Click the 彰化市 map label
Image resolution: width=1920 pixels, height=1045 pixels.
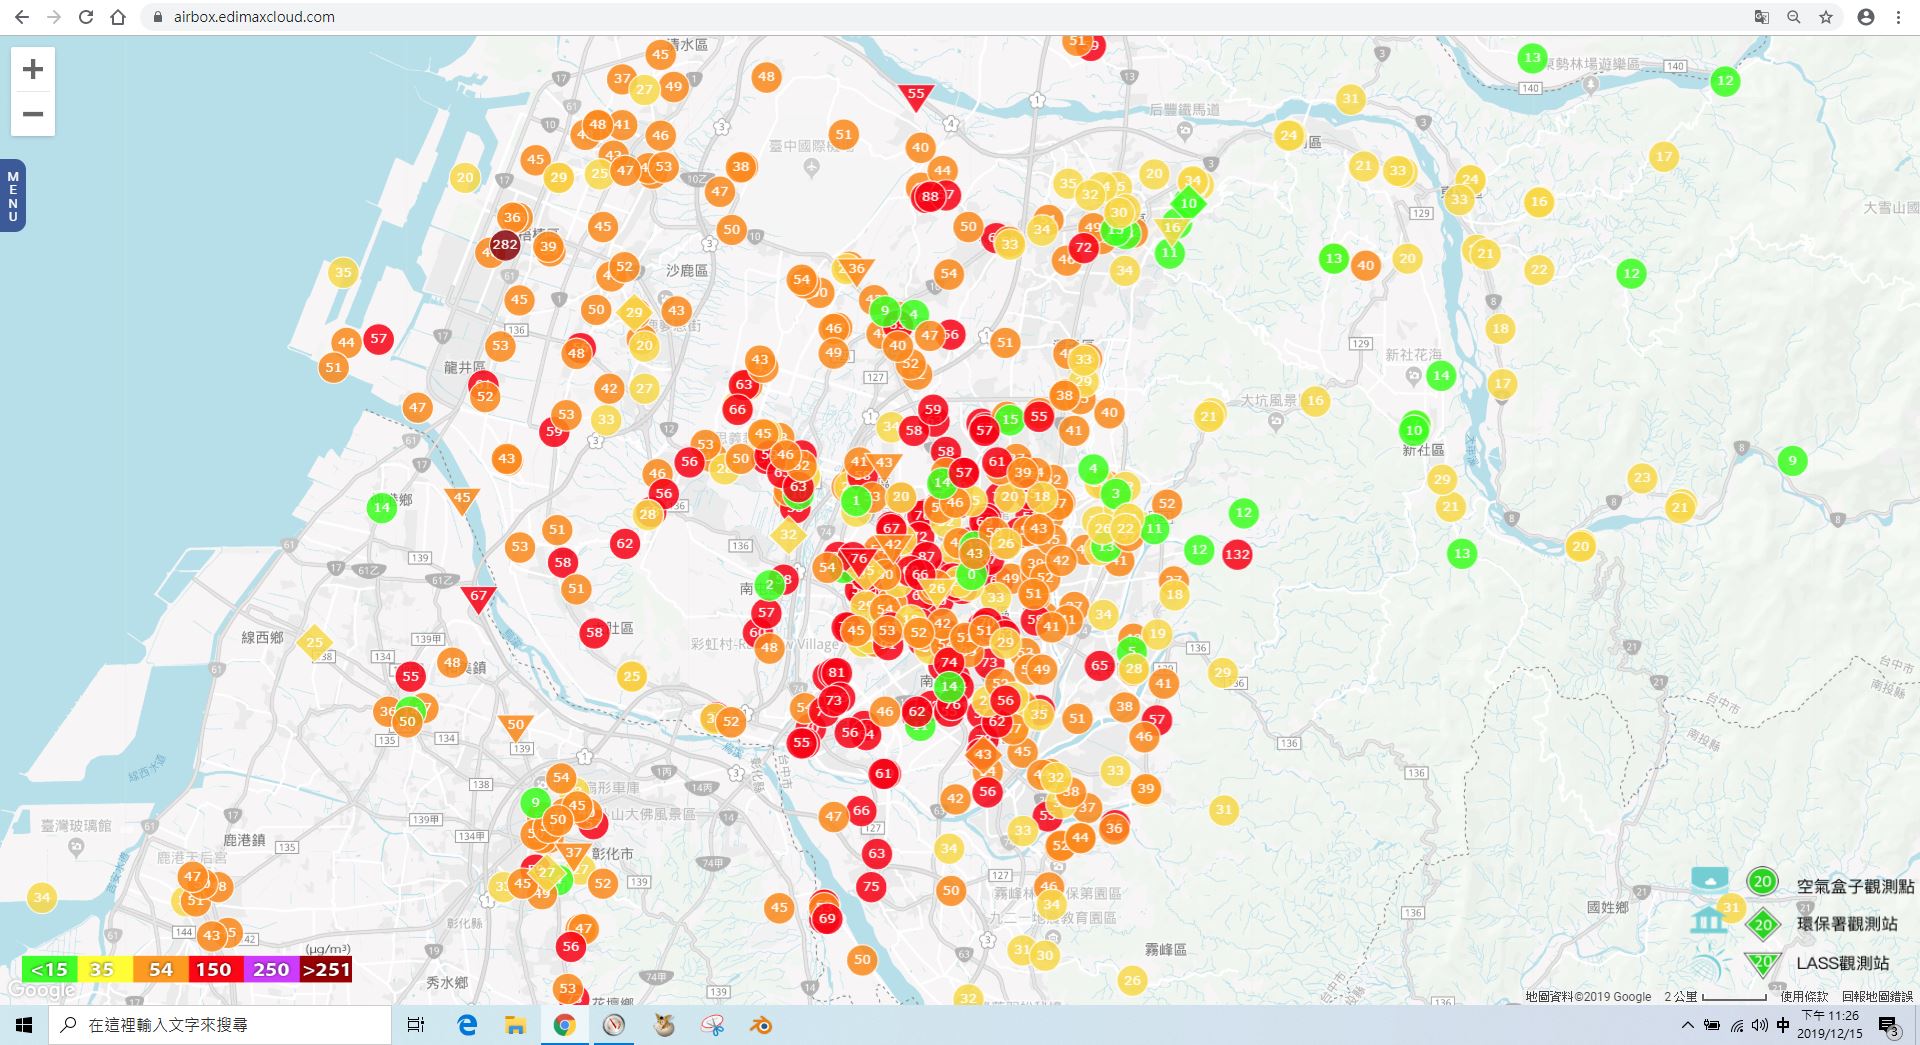[612, 854]
